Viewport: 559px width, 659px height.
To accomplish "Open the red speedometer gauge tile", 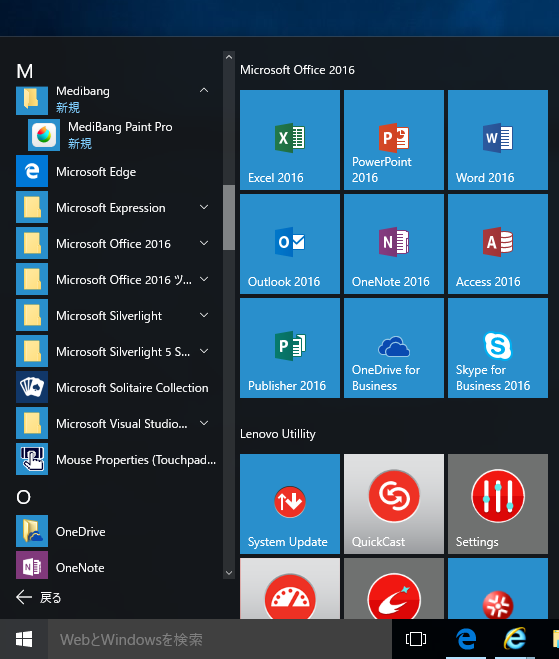I will pos(290,588).
